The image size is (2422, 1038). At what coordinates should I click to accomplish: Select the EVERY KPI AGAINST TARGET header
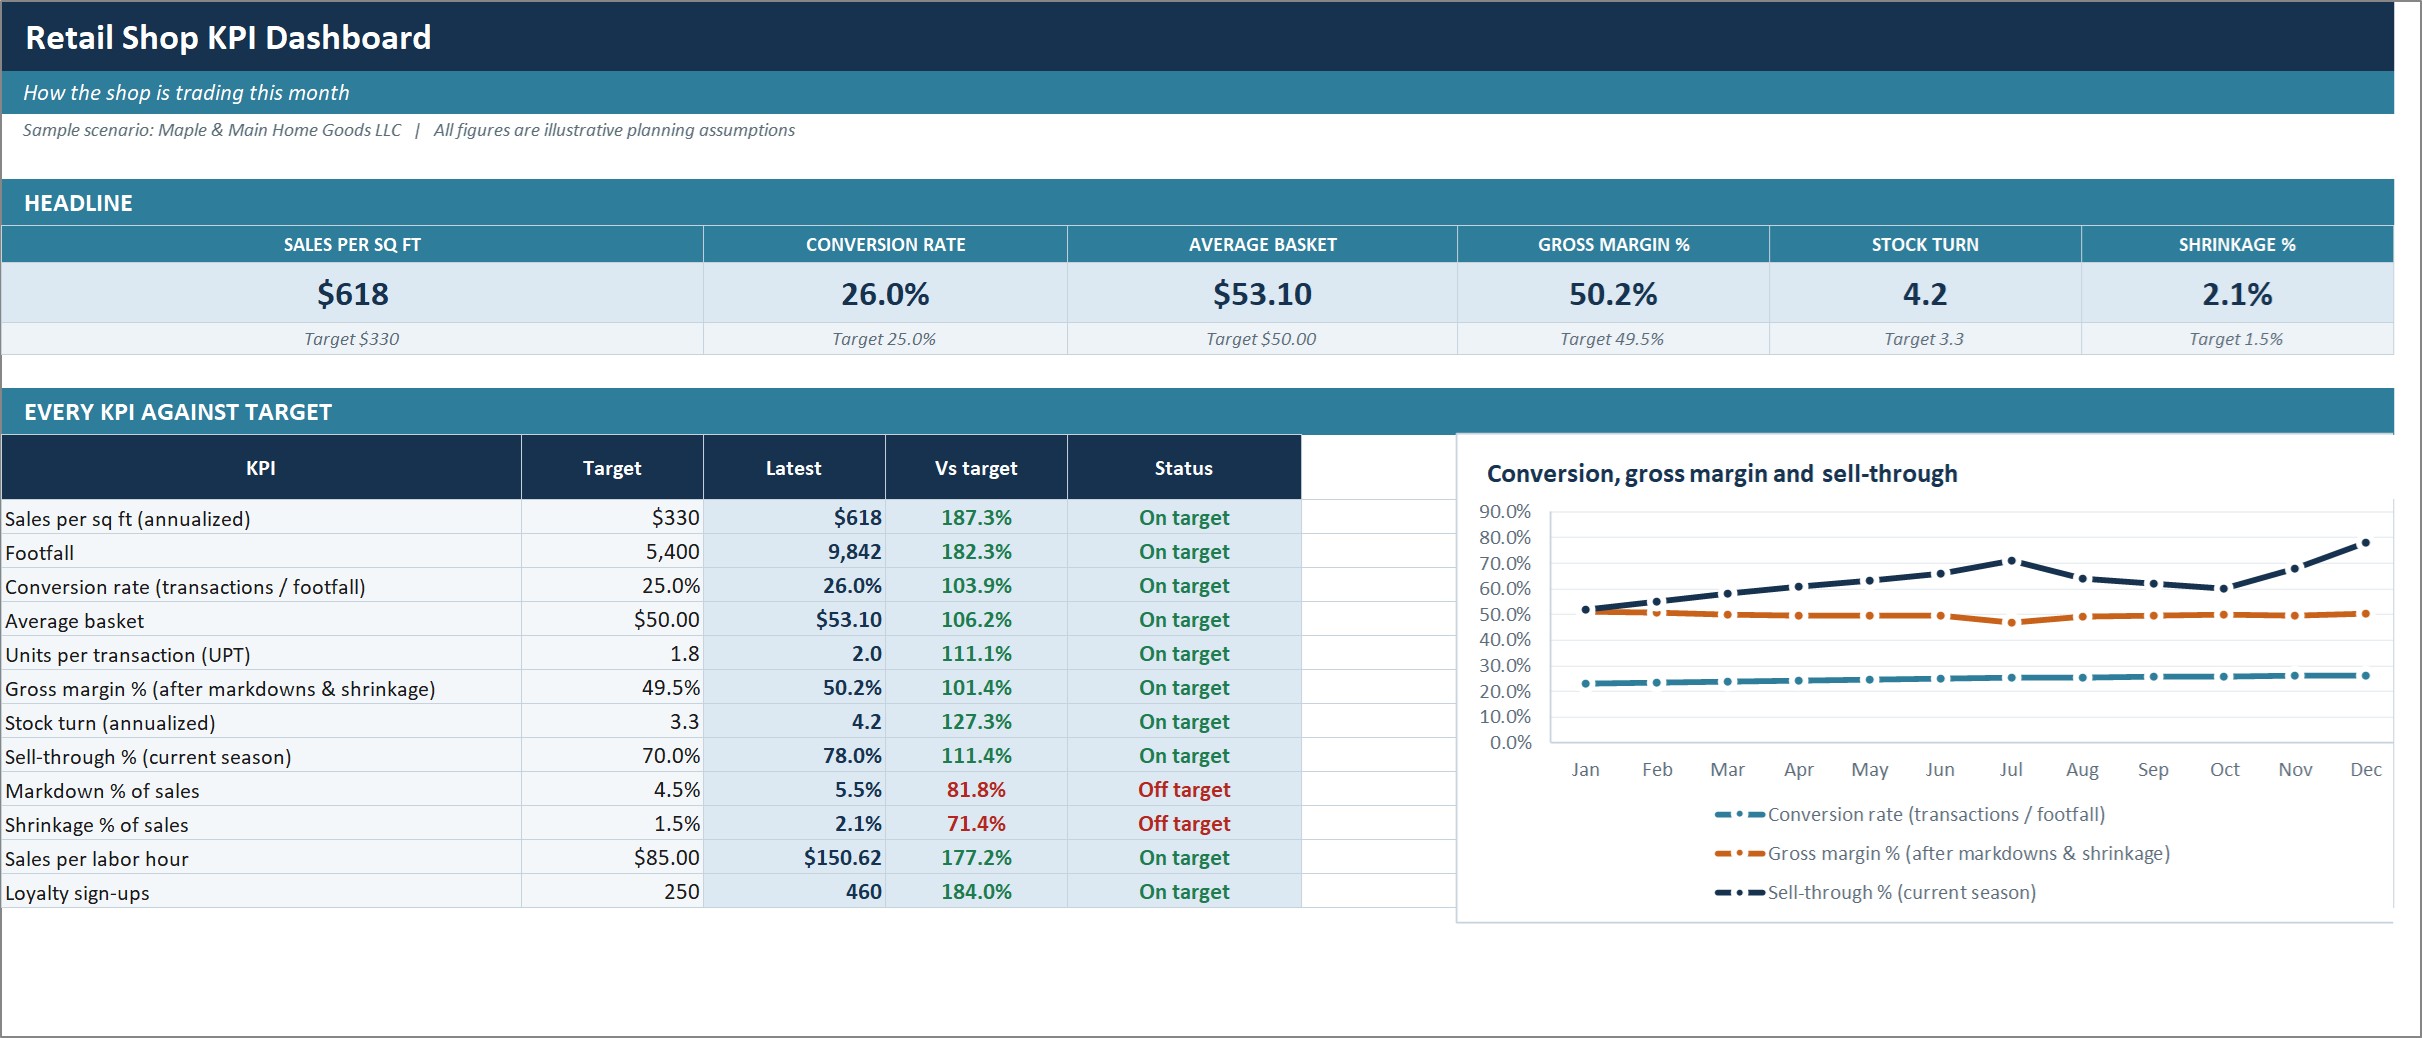pyautogui.click(x=178, y=412)
